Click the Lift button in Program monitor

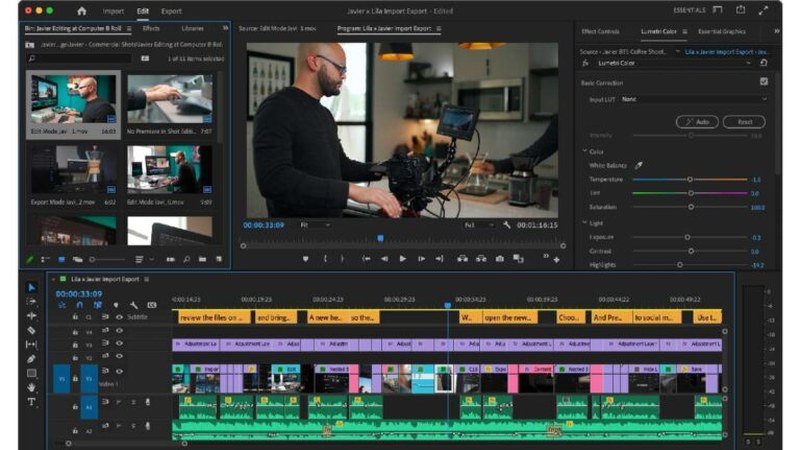pyautogui.click(x=463, y=259)
